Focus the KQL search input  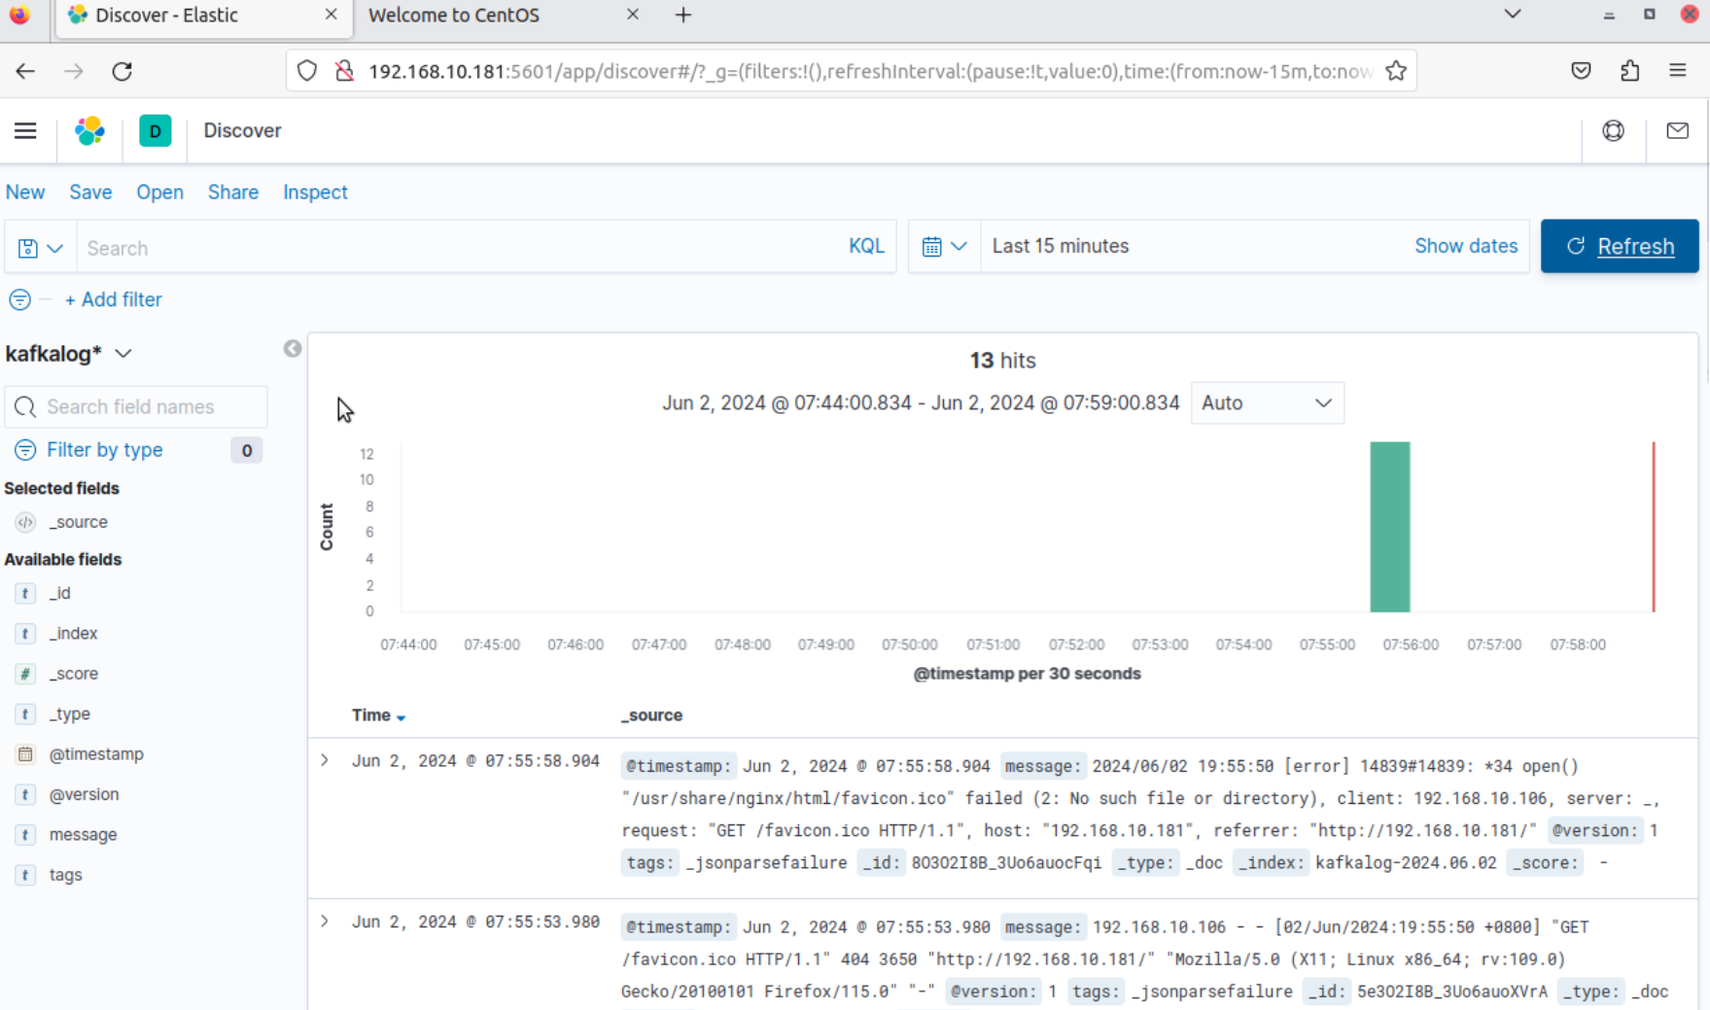click(x=460, y=248)
